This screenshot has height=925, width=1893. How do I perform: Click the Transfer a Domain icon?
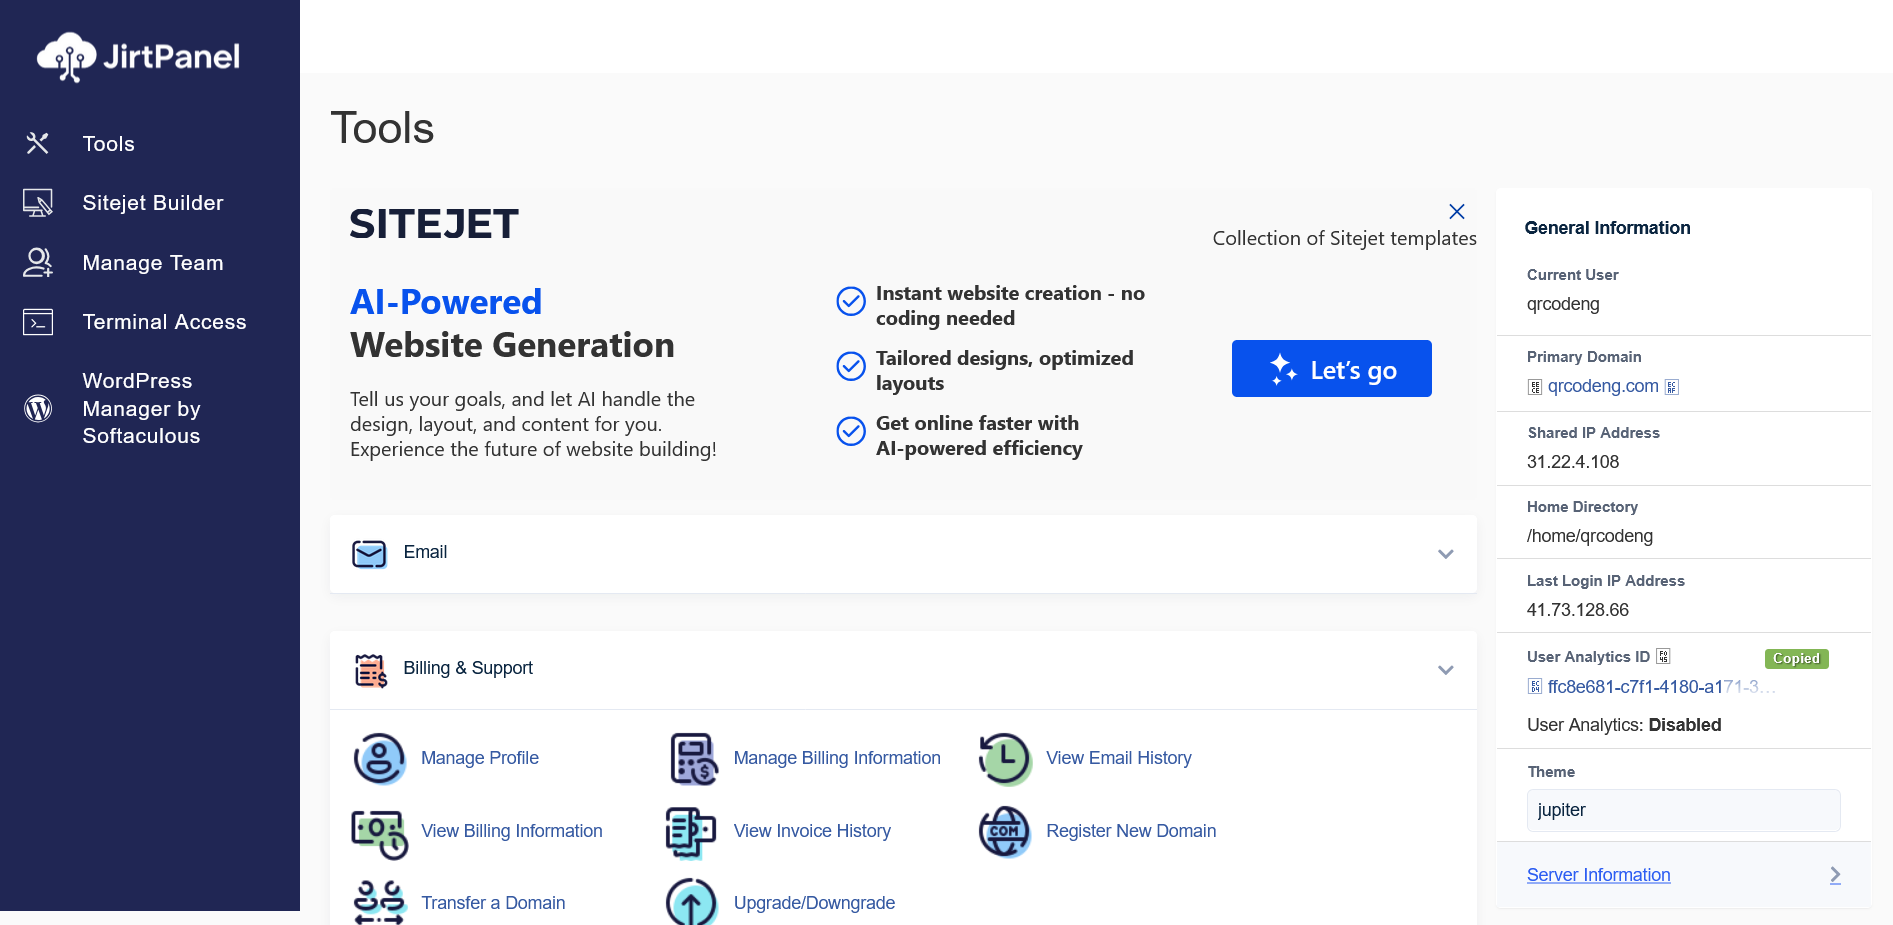point(379,902)
